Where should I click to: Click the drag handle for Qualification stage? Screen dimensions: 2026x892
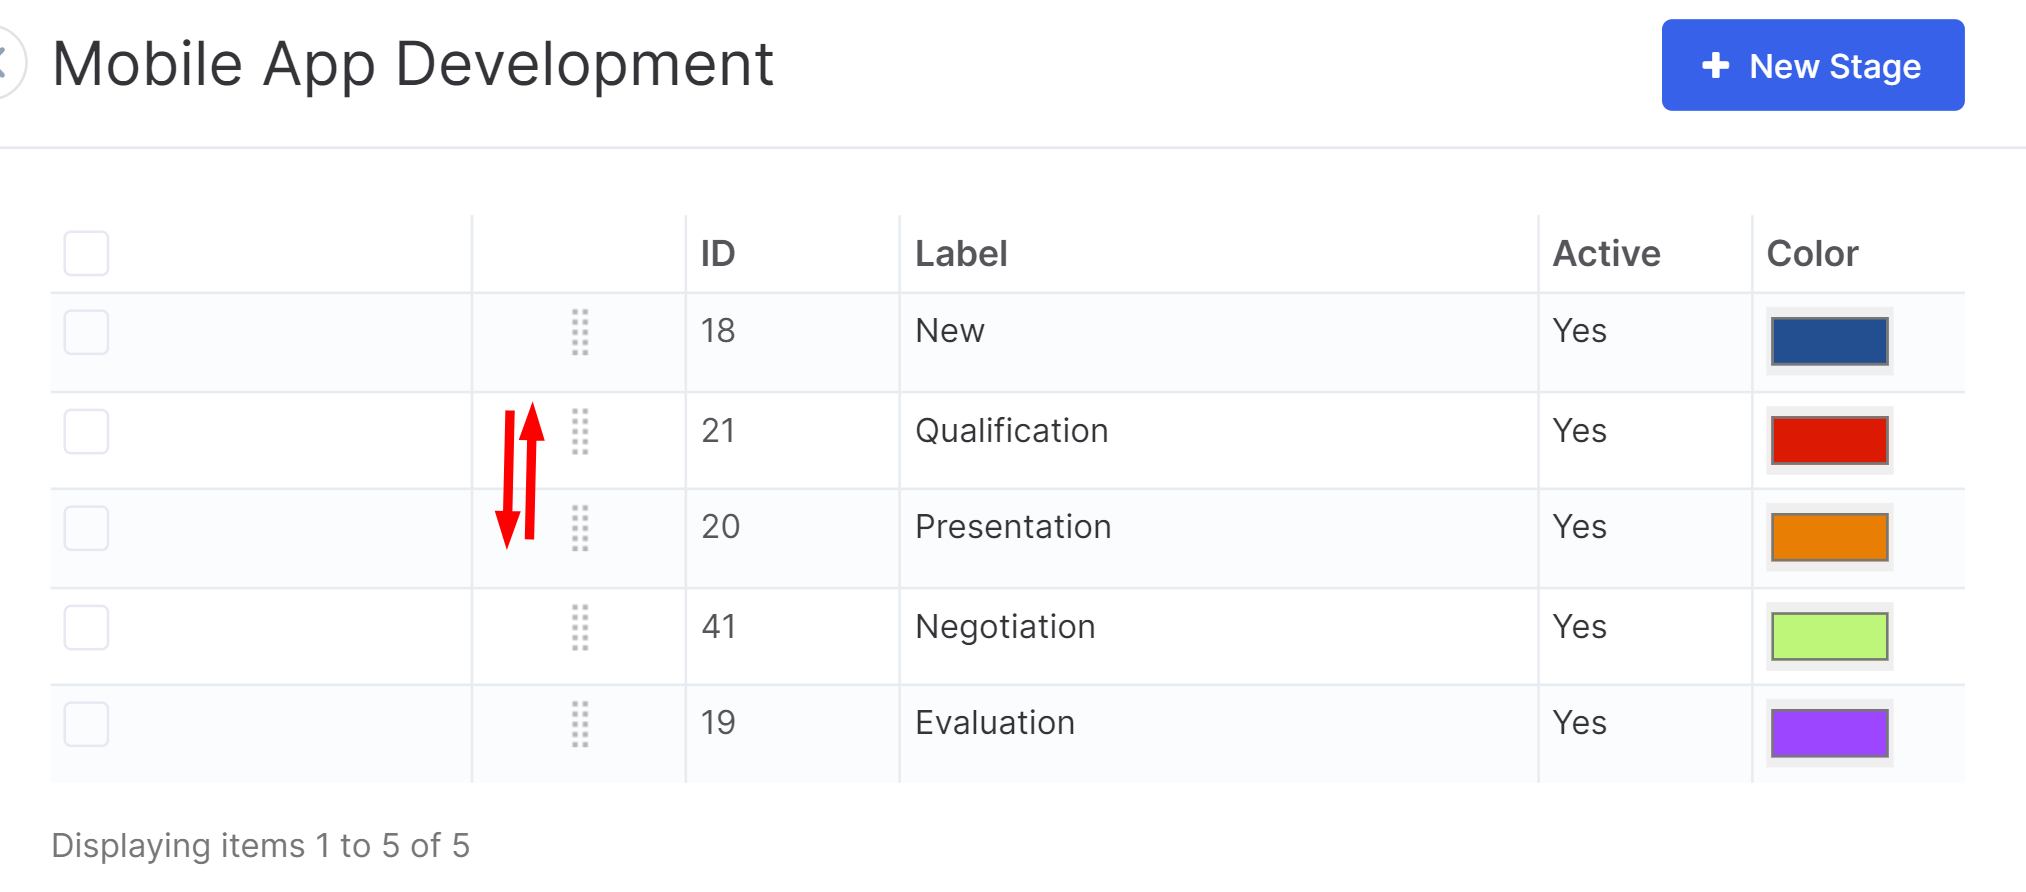point(580,432)
